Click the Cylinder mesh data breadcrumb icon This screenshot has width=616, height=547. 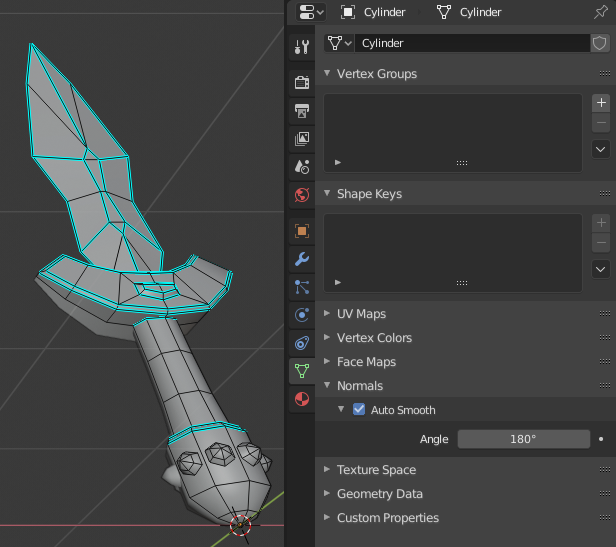click(444, 12)
